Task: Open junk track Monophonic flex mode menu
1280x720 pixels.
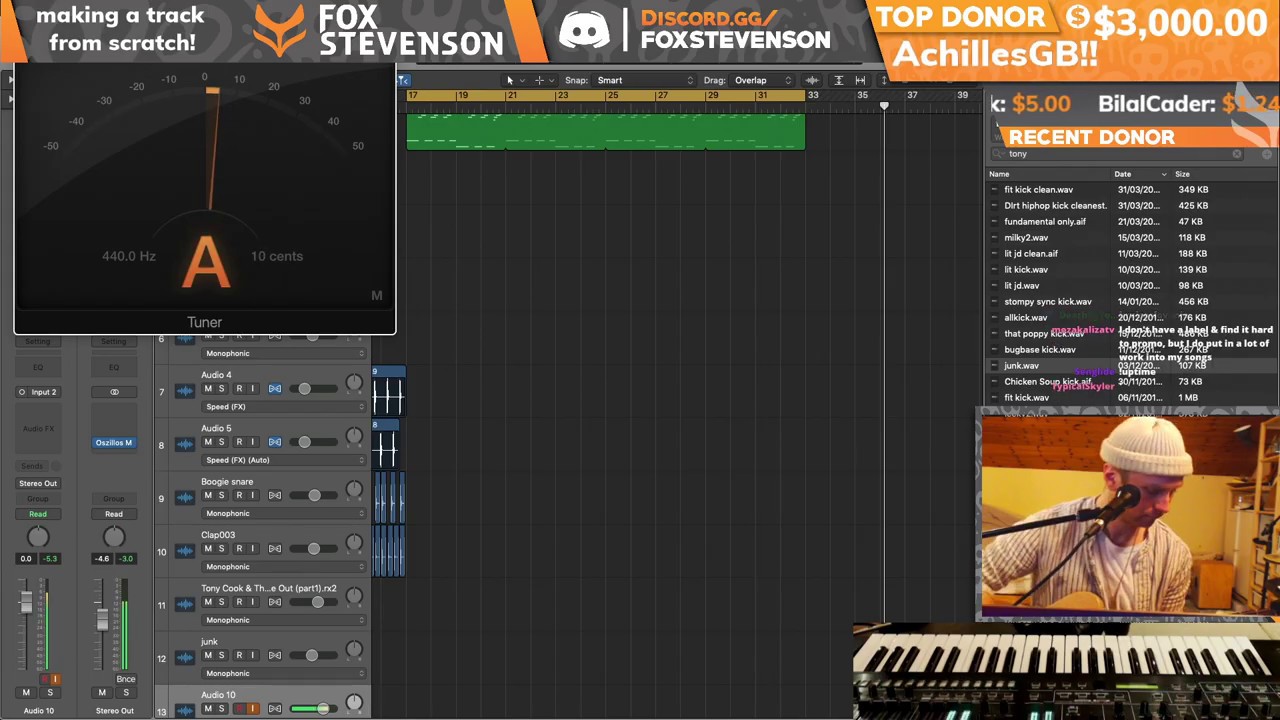Action: pos(284,673)
